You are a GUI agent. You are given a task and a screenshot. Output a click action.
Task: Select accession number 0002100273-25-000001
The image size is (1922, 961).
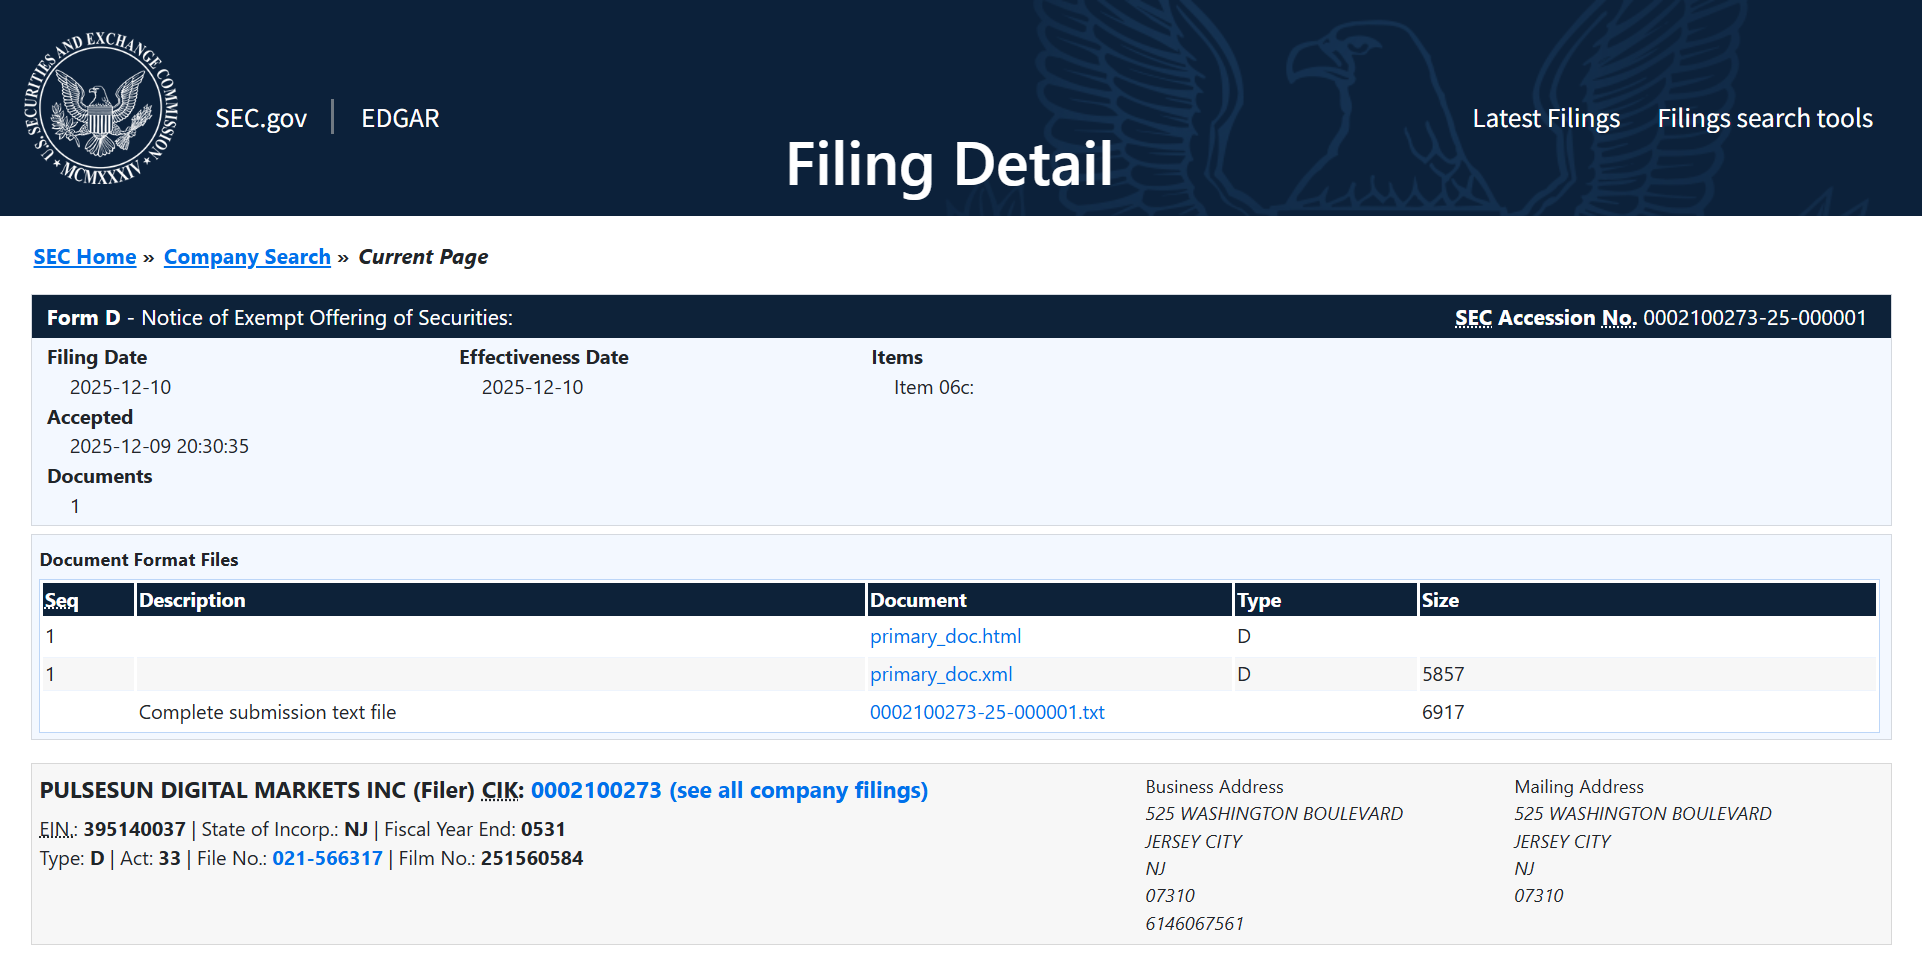(1755, 318)
